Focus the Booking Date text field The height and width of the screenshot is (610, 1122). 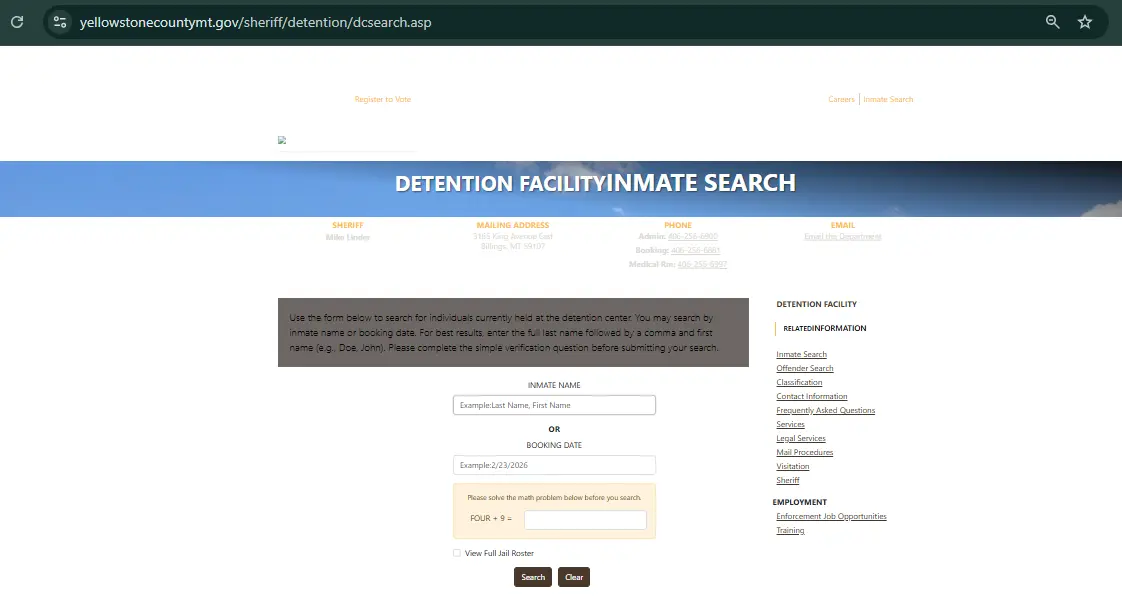(x=554, y=465)
